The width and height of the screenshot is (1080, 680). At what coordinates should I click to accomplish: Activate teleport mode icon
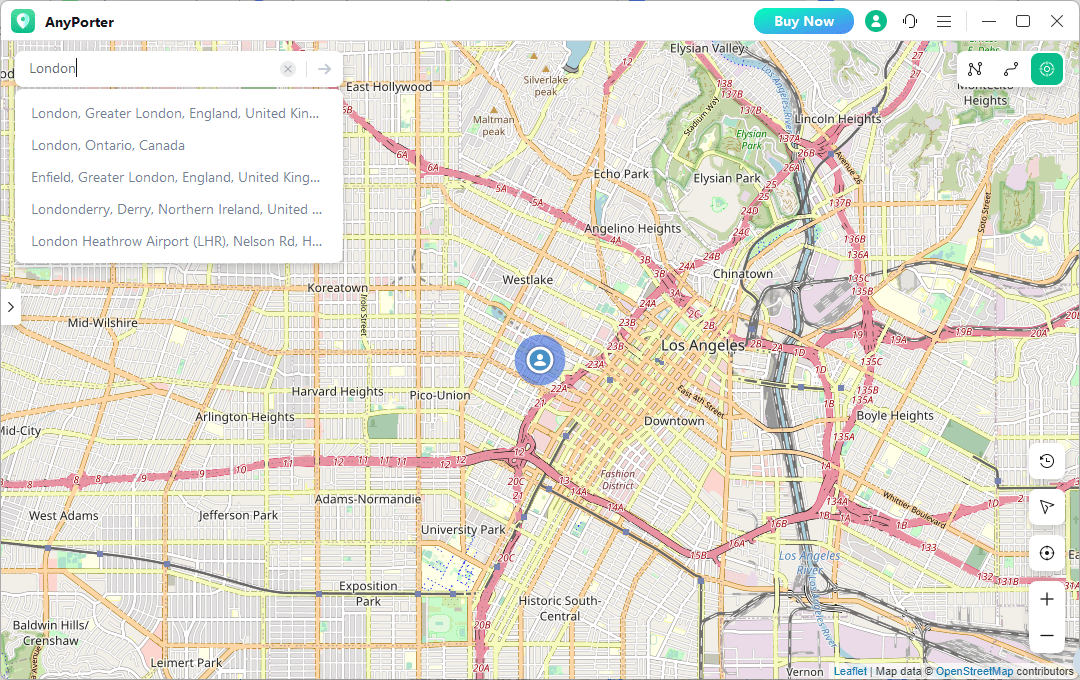click(x=1047, y=69)
